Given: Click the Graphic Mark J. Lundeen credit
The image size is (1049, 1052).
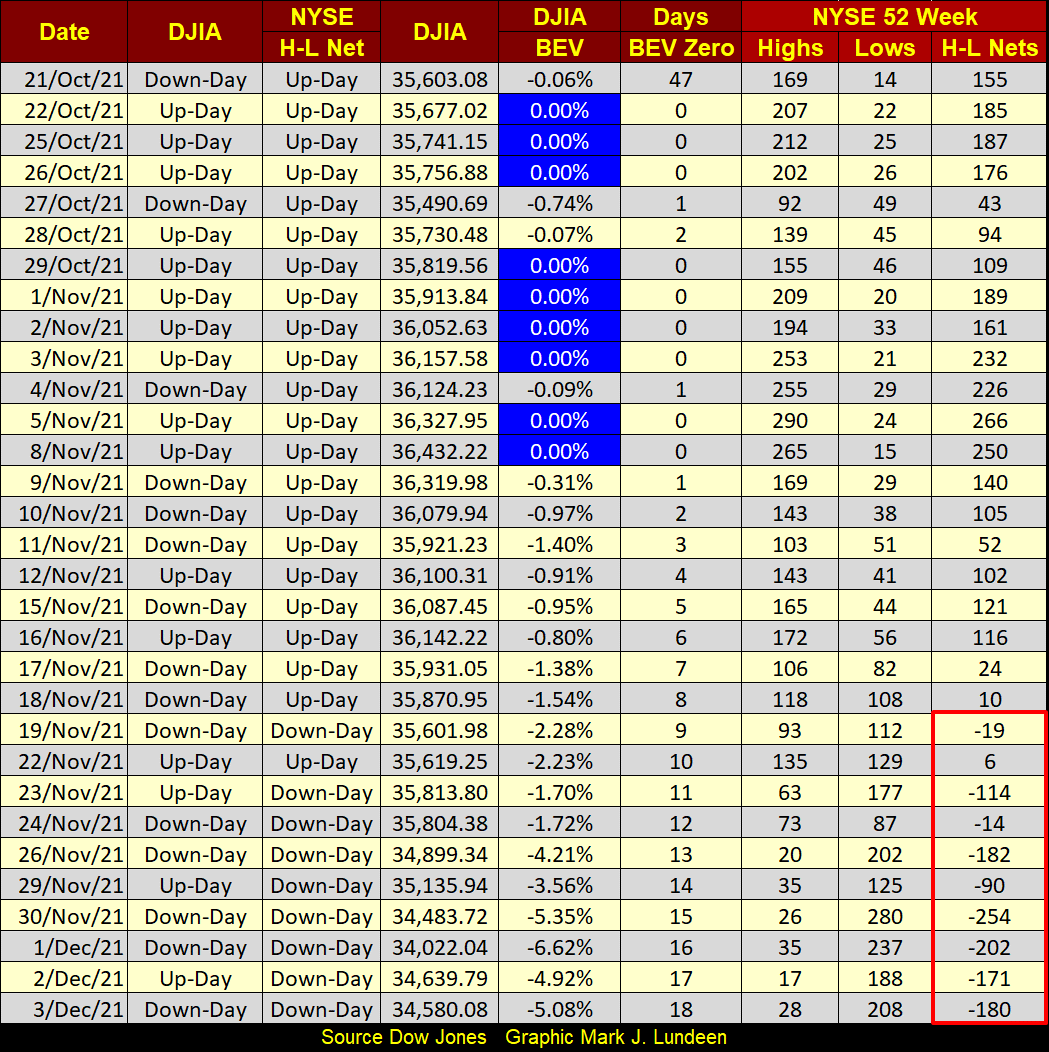Looking at the screenshot, I should [x=616, y=1037].
